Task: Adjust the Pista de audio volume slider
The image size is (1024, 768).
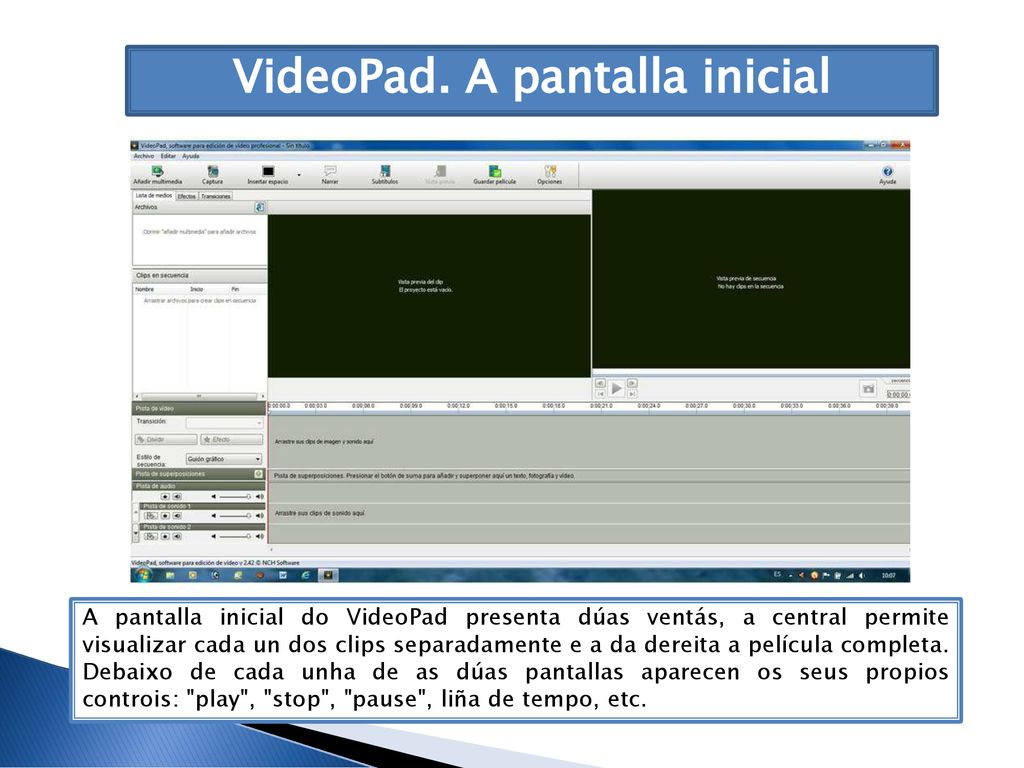Action: click(235, 496)
